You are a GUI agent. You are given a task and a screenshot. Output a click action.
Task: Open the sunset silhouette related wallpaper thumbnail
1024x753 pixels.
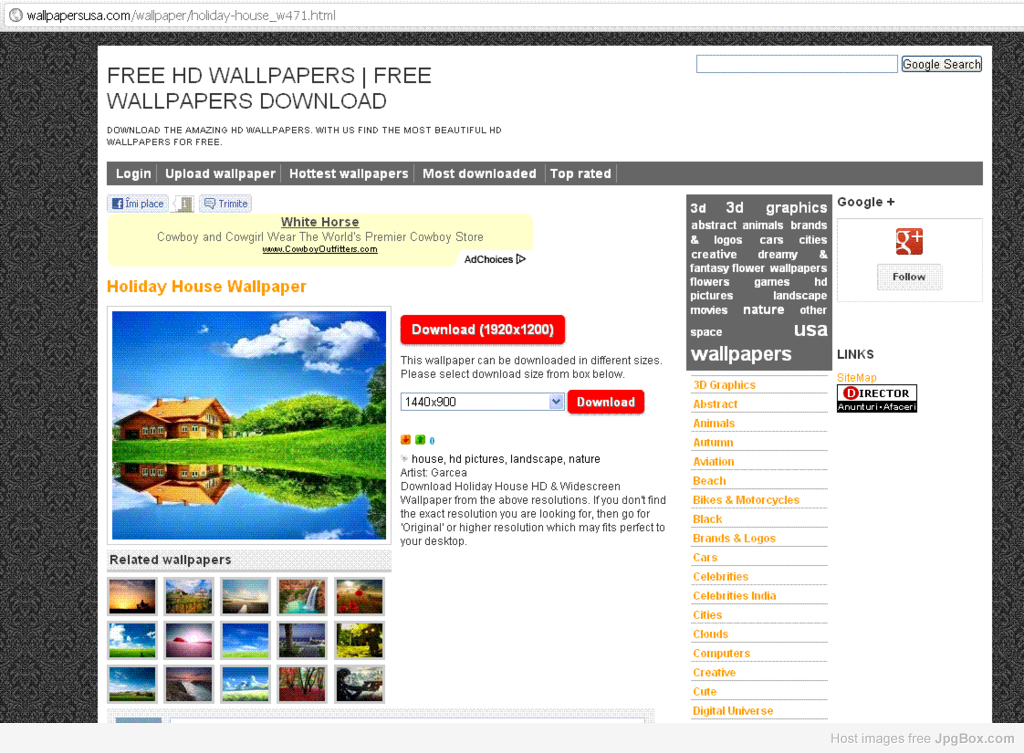coord(132,597)
